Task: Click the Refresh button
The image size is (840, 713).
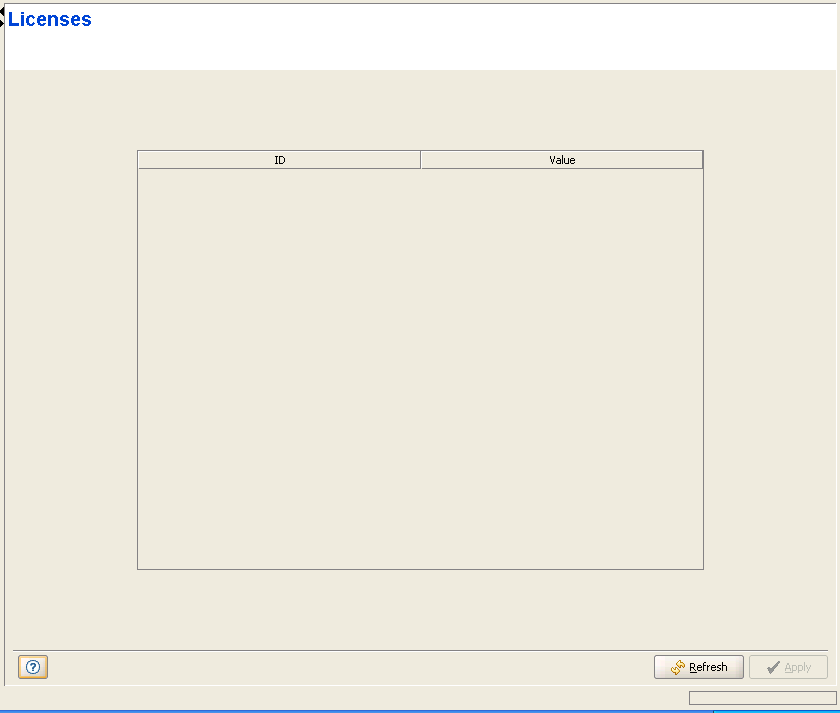Action: 698,667
